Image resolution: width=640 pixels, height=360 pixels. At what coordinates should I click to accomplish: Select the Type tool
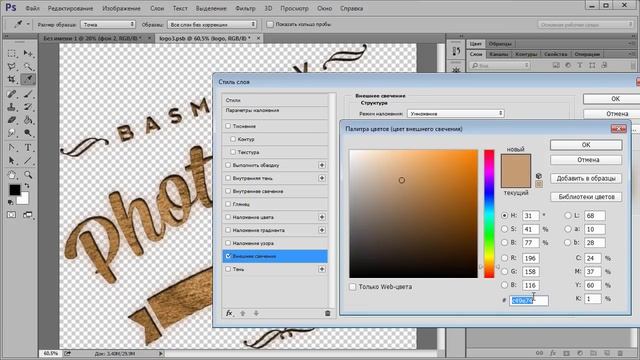tap(28, 148)
